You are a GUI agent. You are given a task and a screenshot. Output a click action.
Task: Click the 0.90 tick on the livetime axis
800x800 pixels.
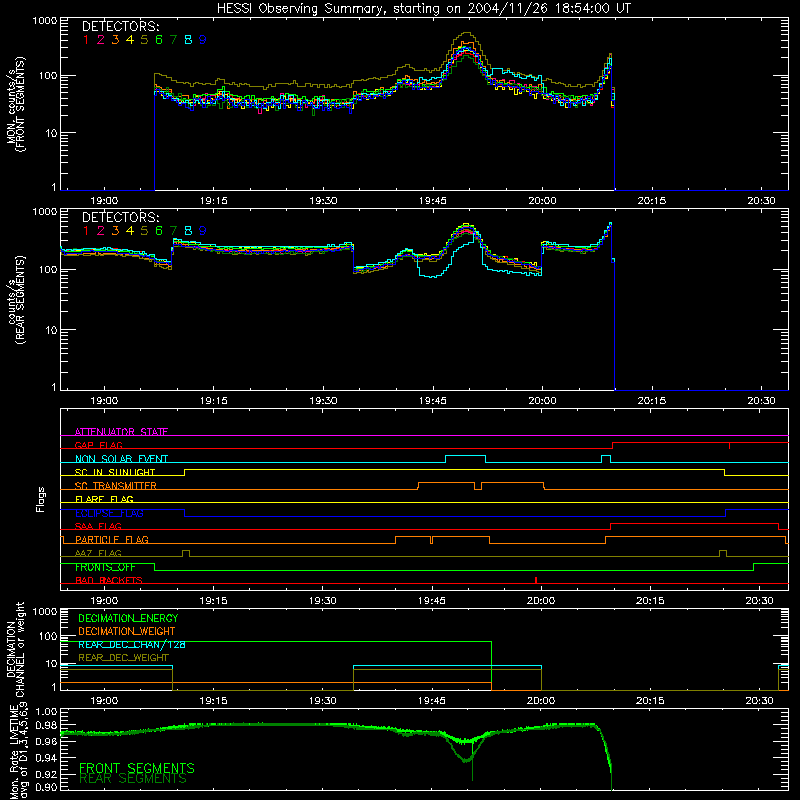(x=46, y=788)
